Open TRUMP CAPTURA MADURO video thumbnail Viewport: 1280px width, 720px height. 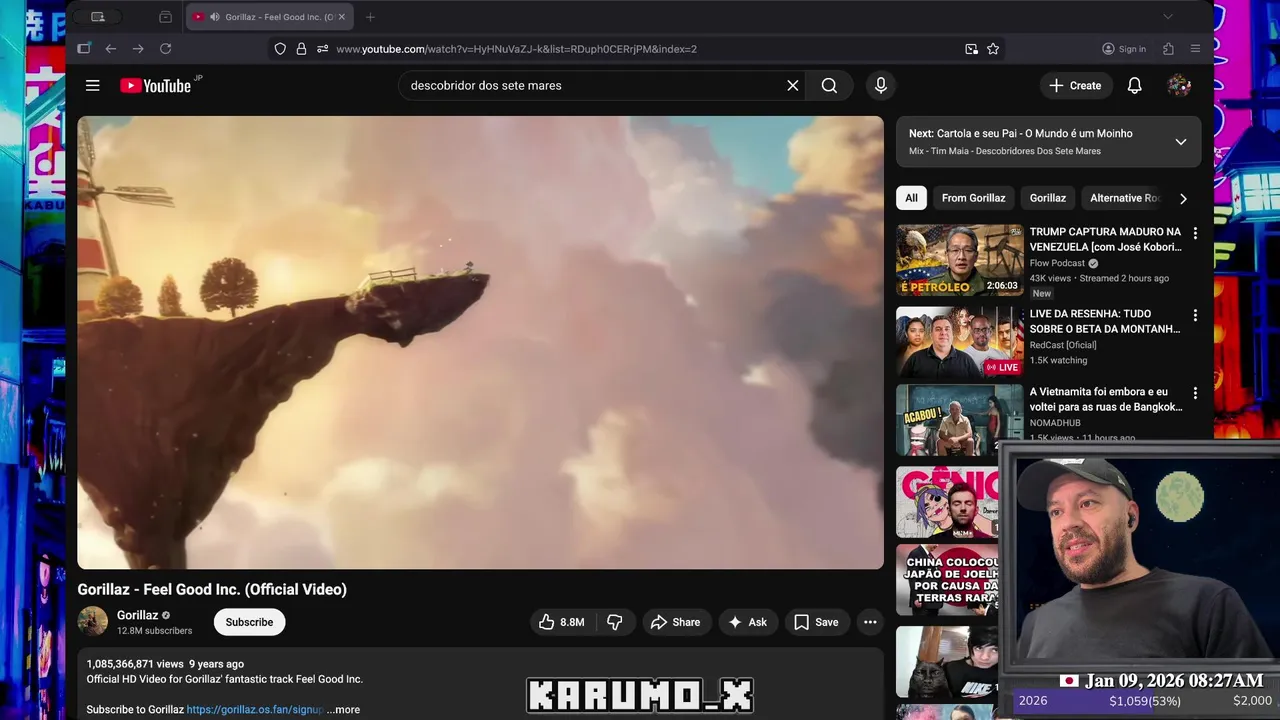coord(959,260)
